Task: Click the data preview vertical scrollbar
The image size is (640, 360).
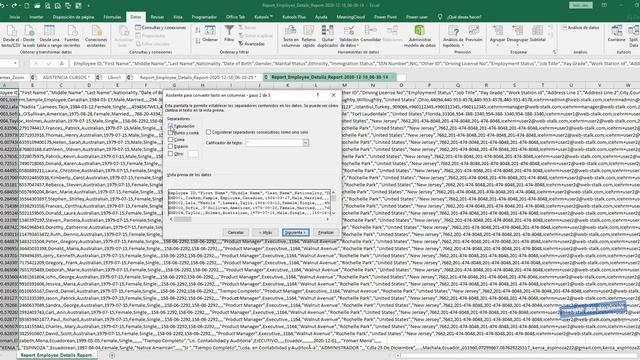Action: tap(333, 202)
